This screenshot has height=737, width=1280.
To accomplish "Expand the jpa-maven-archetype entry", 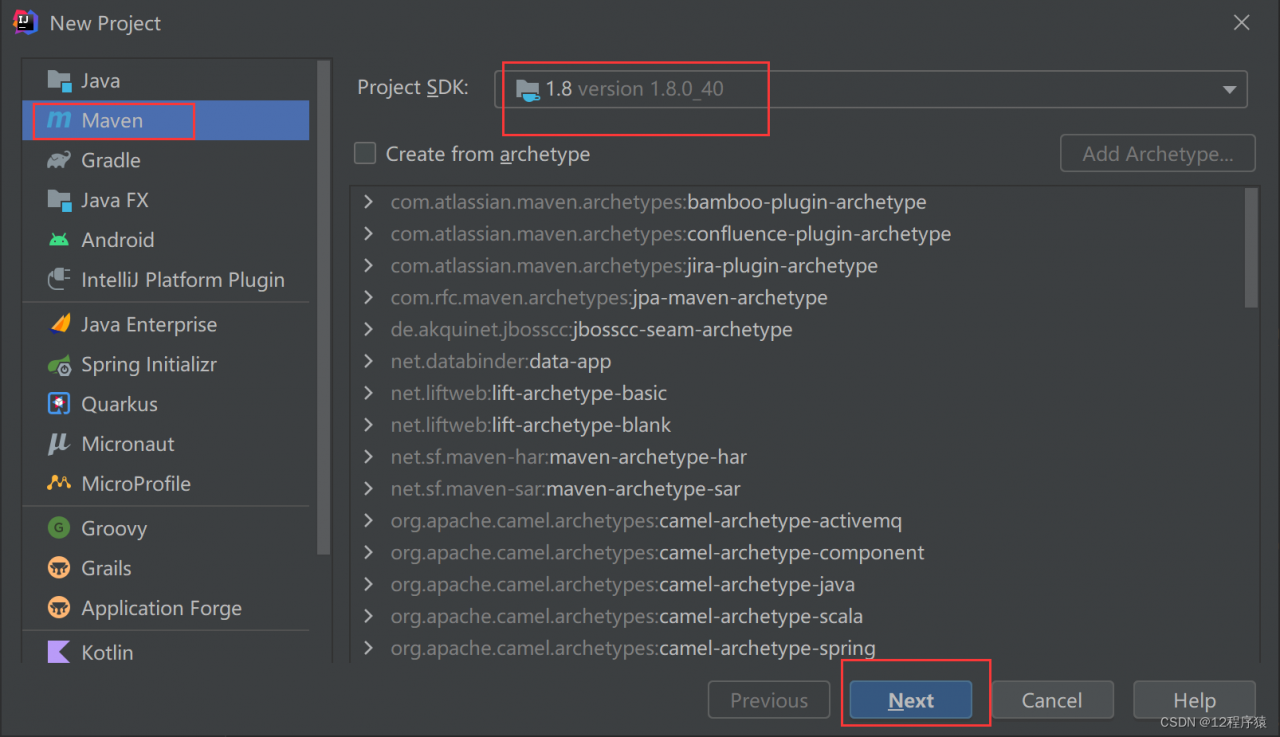I will pyautogui.click(x=369, y=298).
